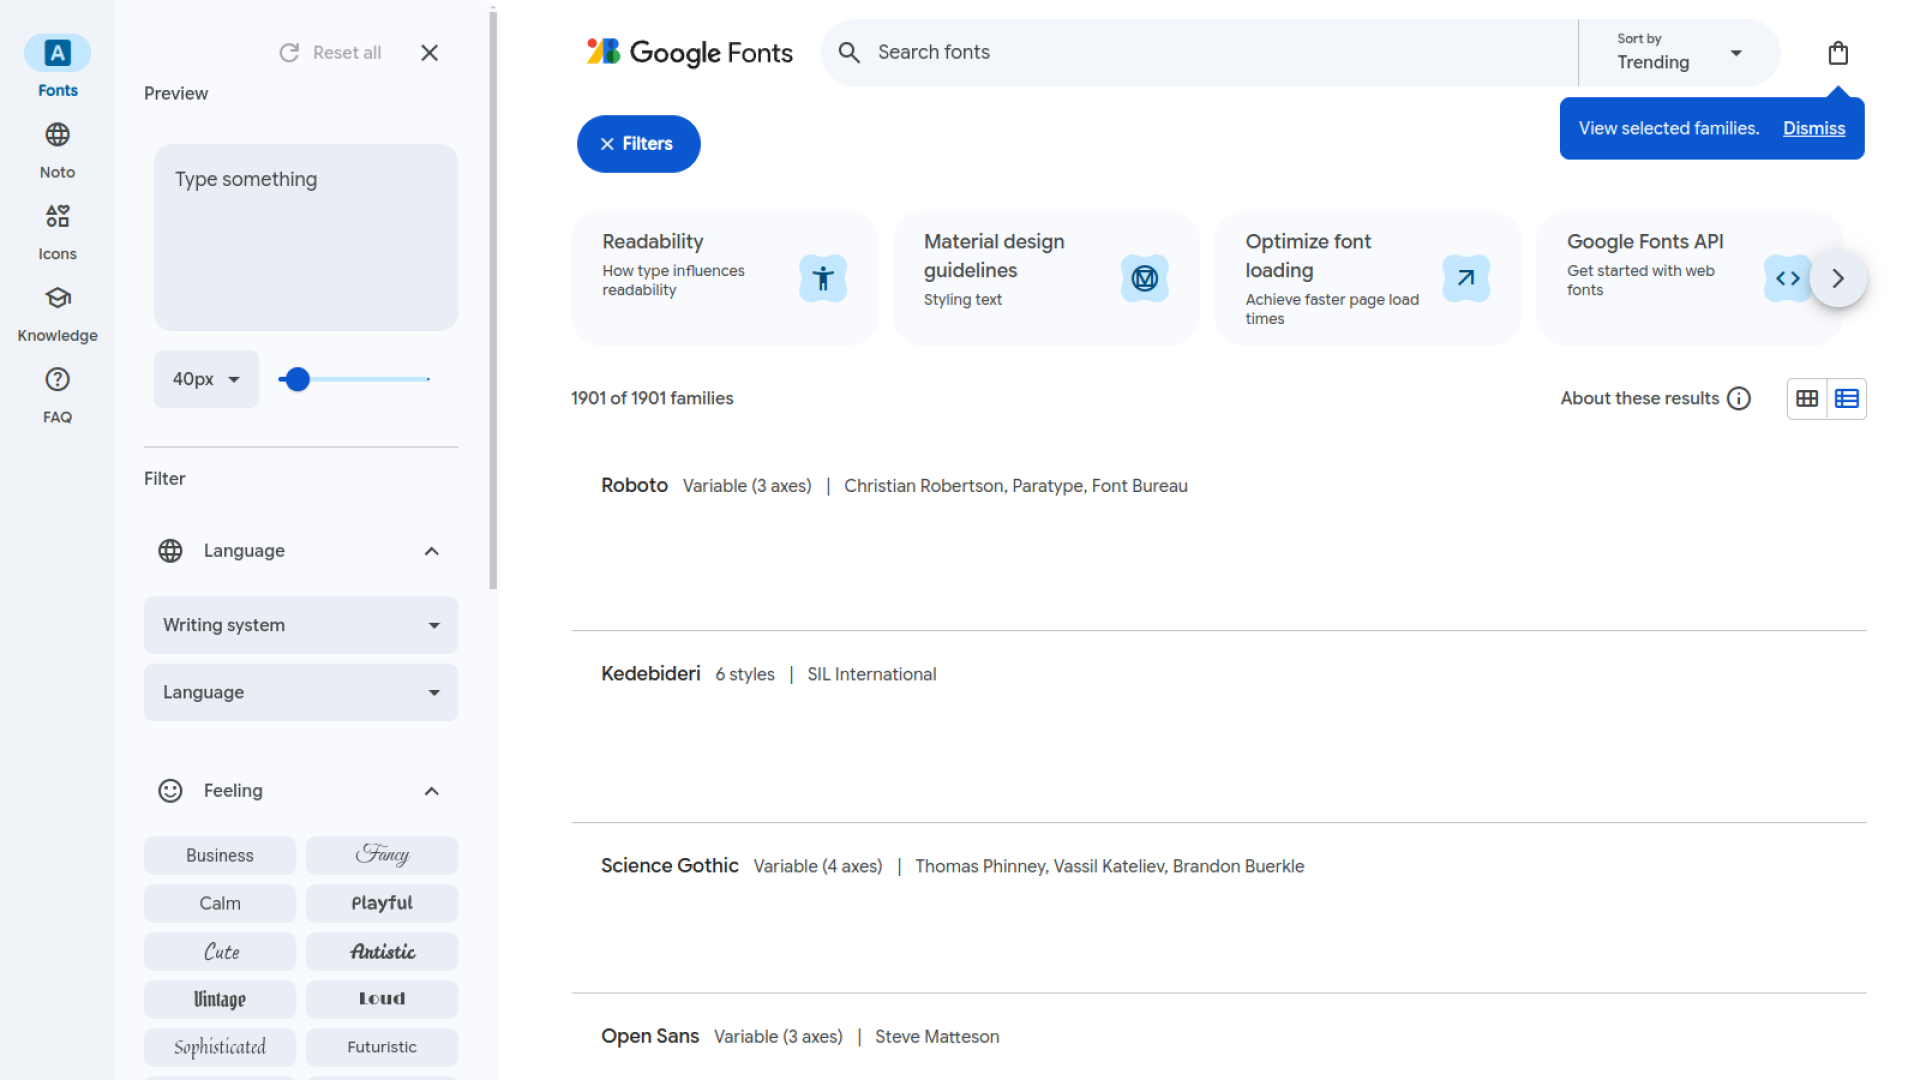Viewport: 1920px width, 1080px height.
Task: Open the selected families shopping bag
Action: pyautogui.click(x=1838, y=52)
